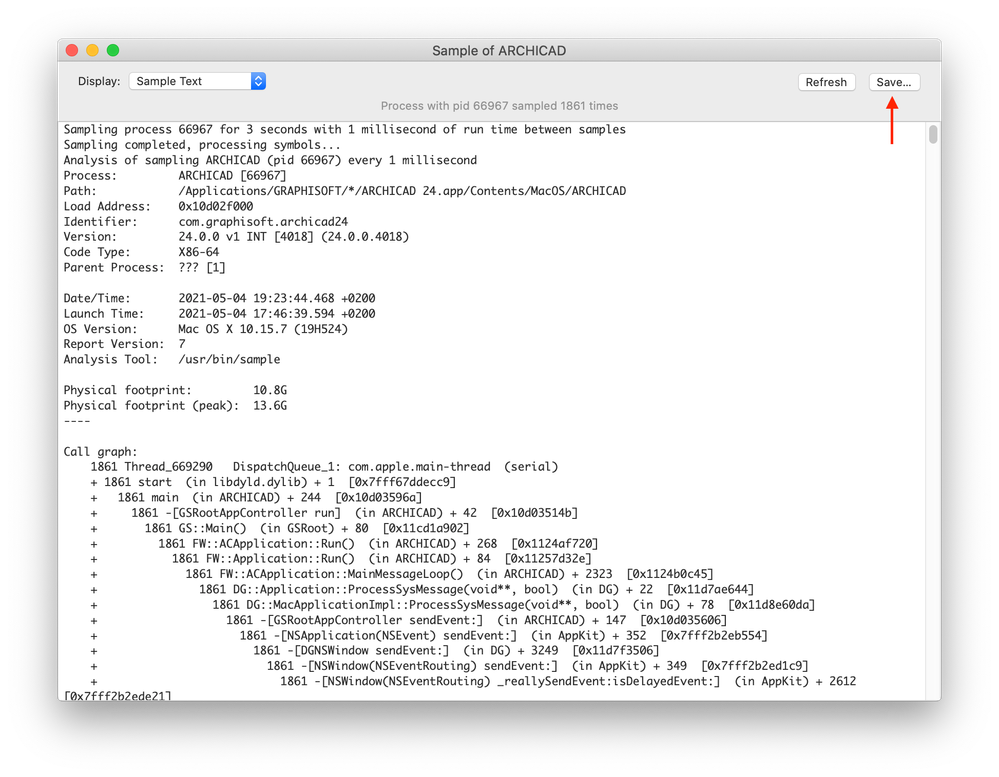
Task: Click the Load Address 0x10d02f000 value
Action: [215, 206]
